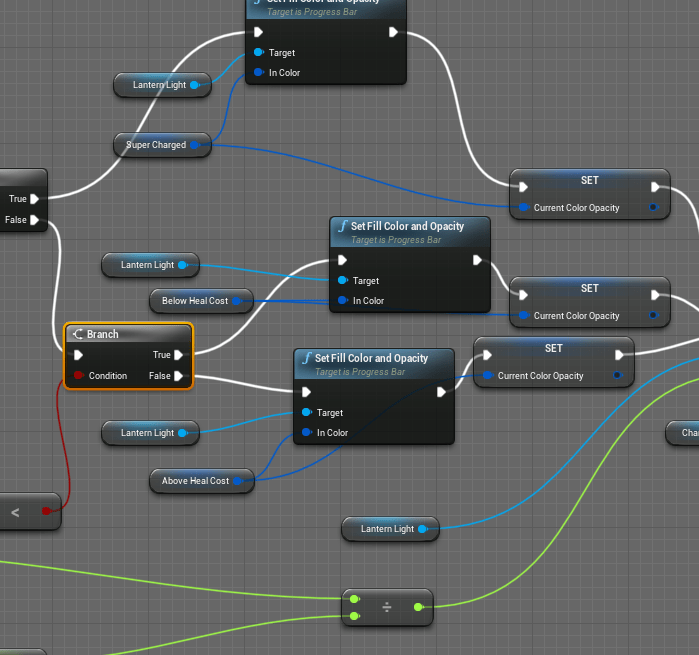Click the Branch node's red Condition pin
Image resolution: width=699 pixels, height=655 pixels.
point(78,376)
